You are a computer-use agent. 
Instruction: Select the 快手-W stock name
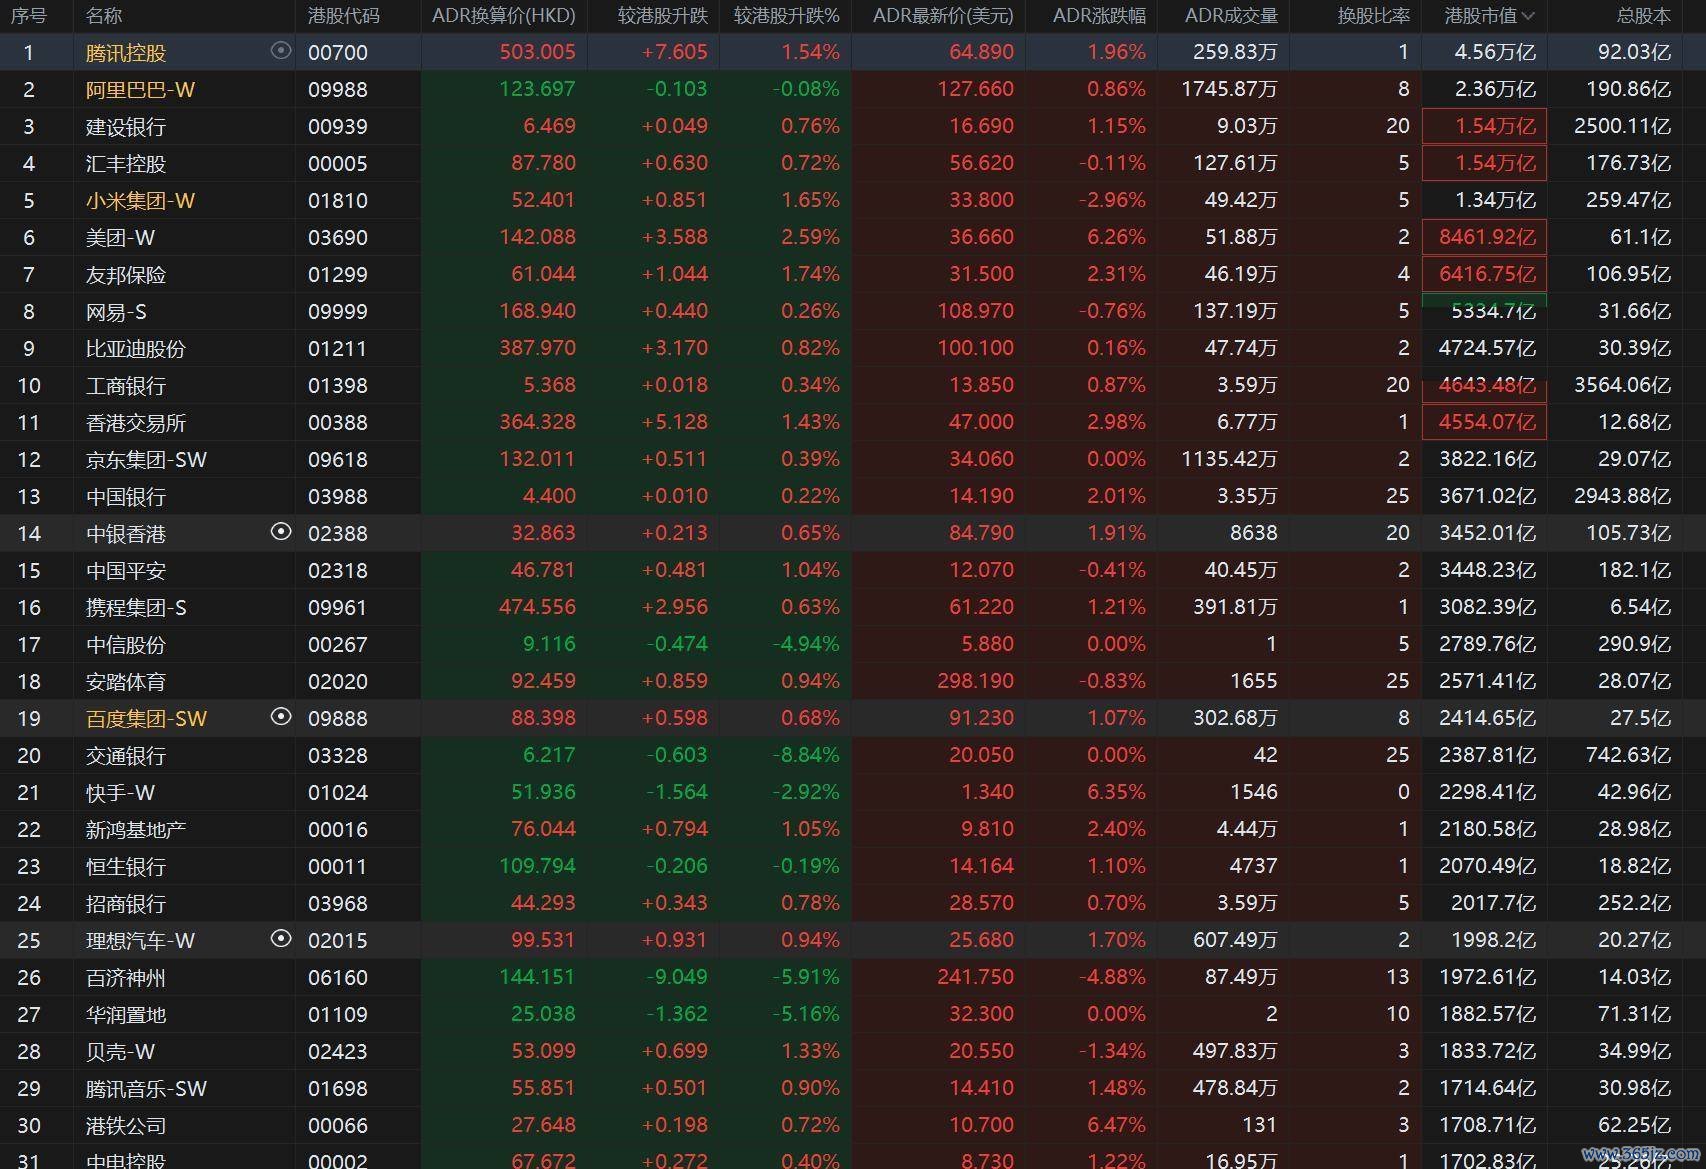click(x=120, y=792)
